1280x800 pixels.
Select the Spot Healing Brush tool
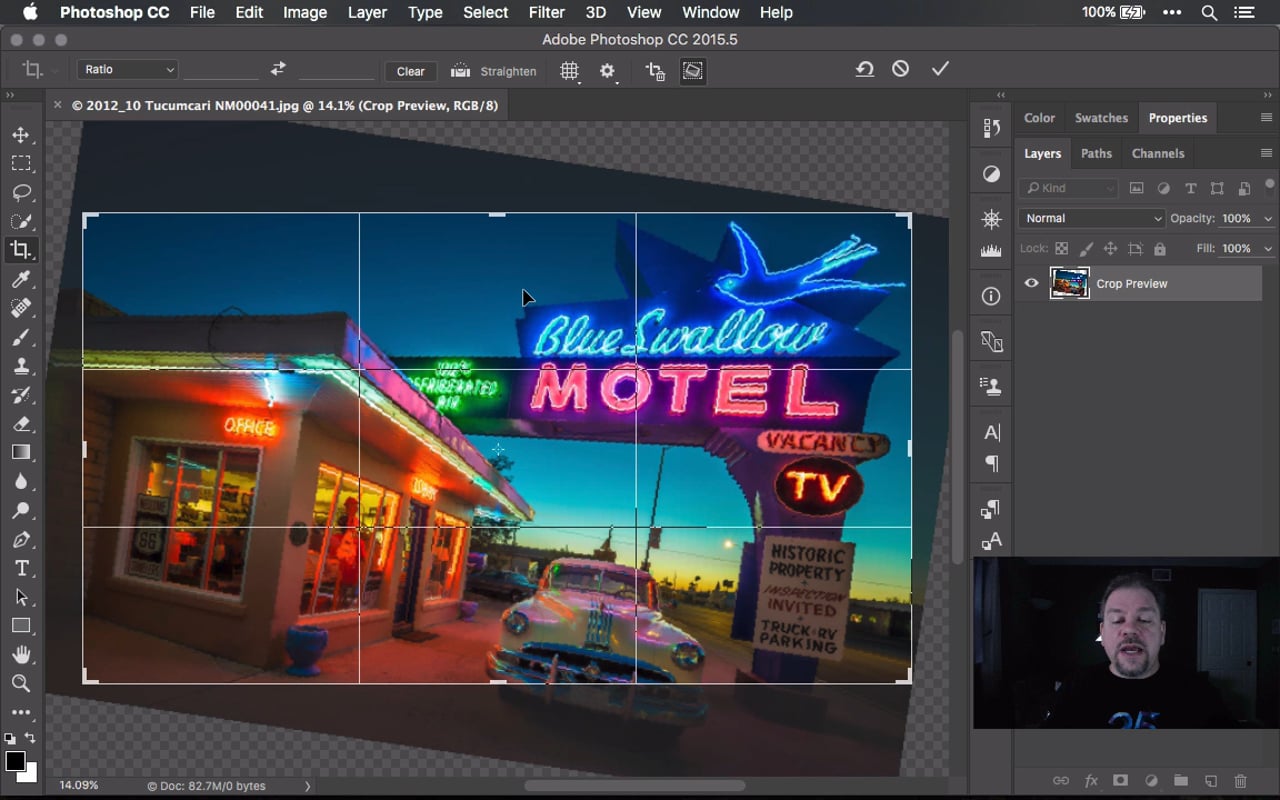21,308
